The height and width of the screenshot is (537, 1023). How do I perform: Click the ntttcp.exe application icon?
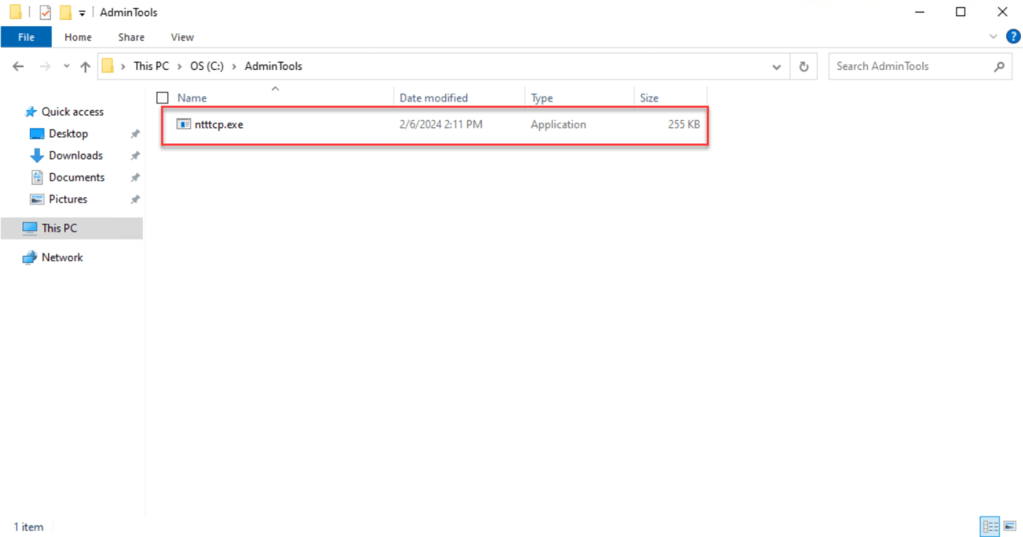click(x=183, y=125)
